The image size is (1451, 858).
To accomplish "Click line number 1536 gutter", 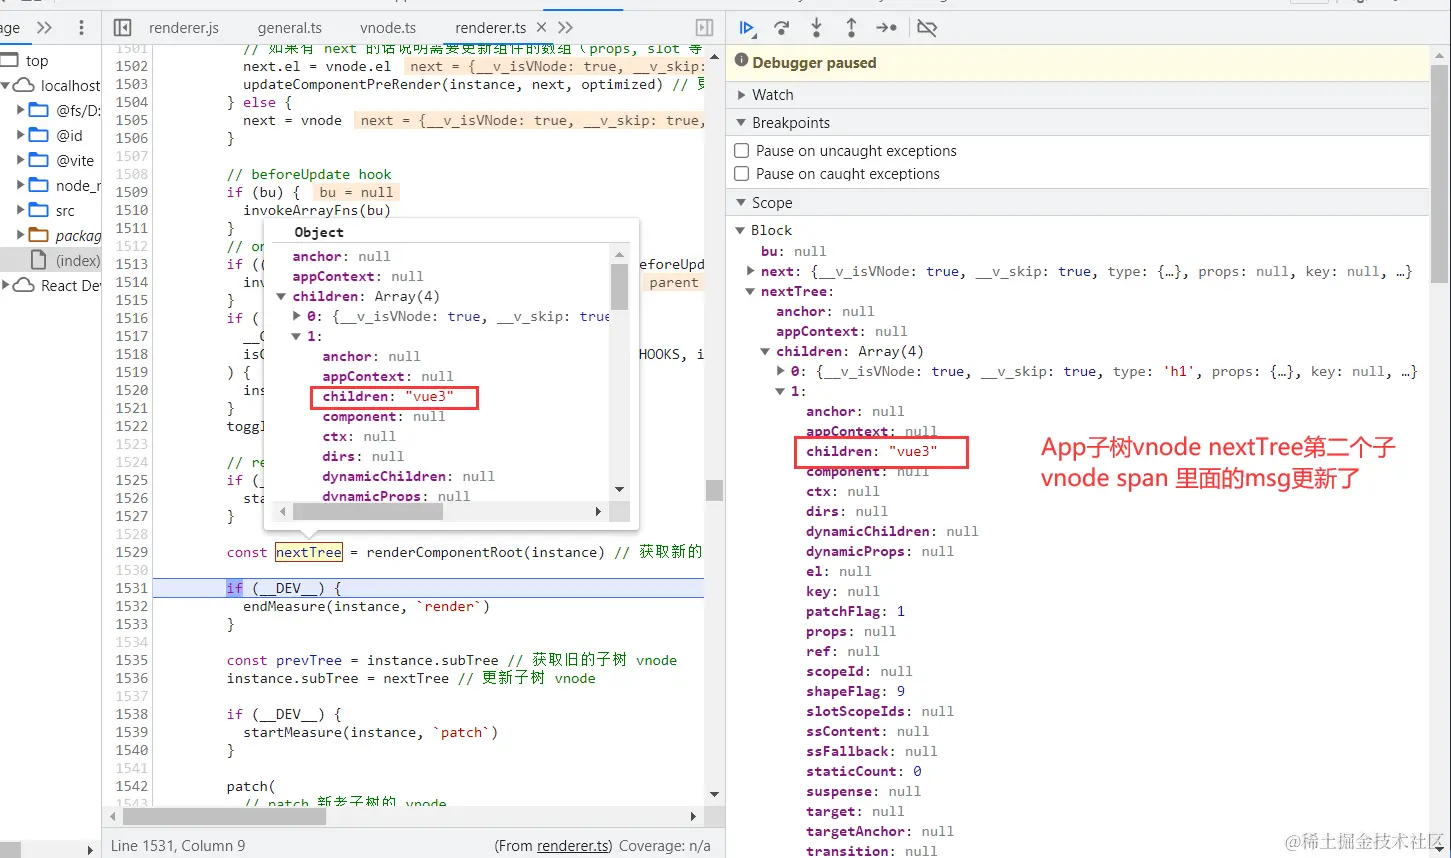I will [131, 678].
